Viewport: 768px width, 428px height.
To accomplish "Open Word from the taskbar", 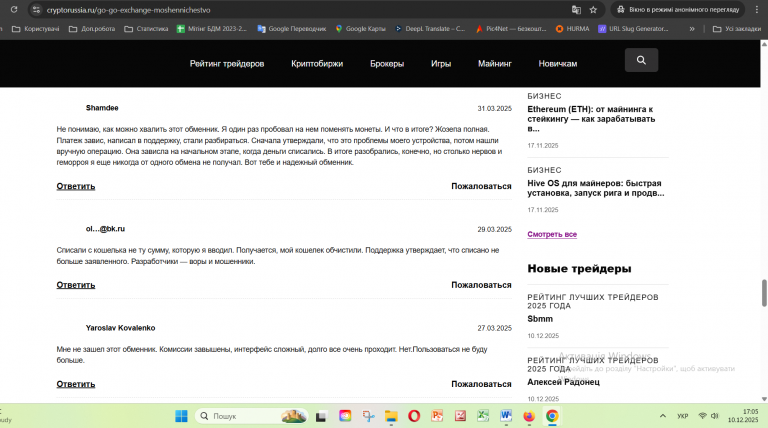I will (x=506, y=416).
